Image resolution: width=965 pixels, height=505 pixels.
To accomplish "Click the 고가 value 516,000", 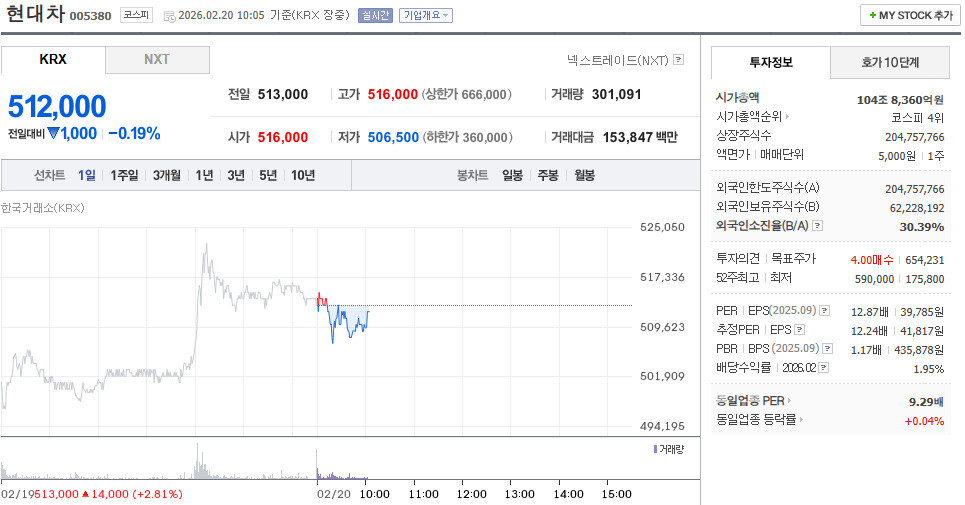I will coord(393,94).
